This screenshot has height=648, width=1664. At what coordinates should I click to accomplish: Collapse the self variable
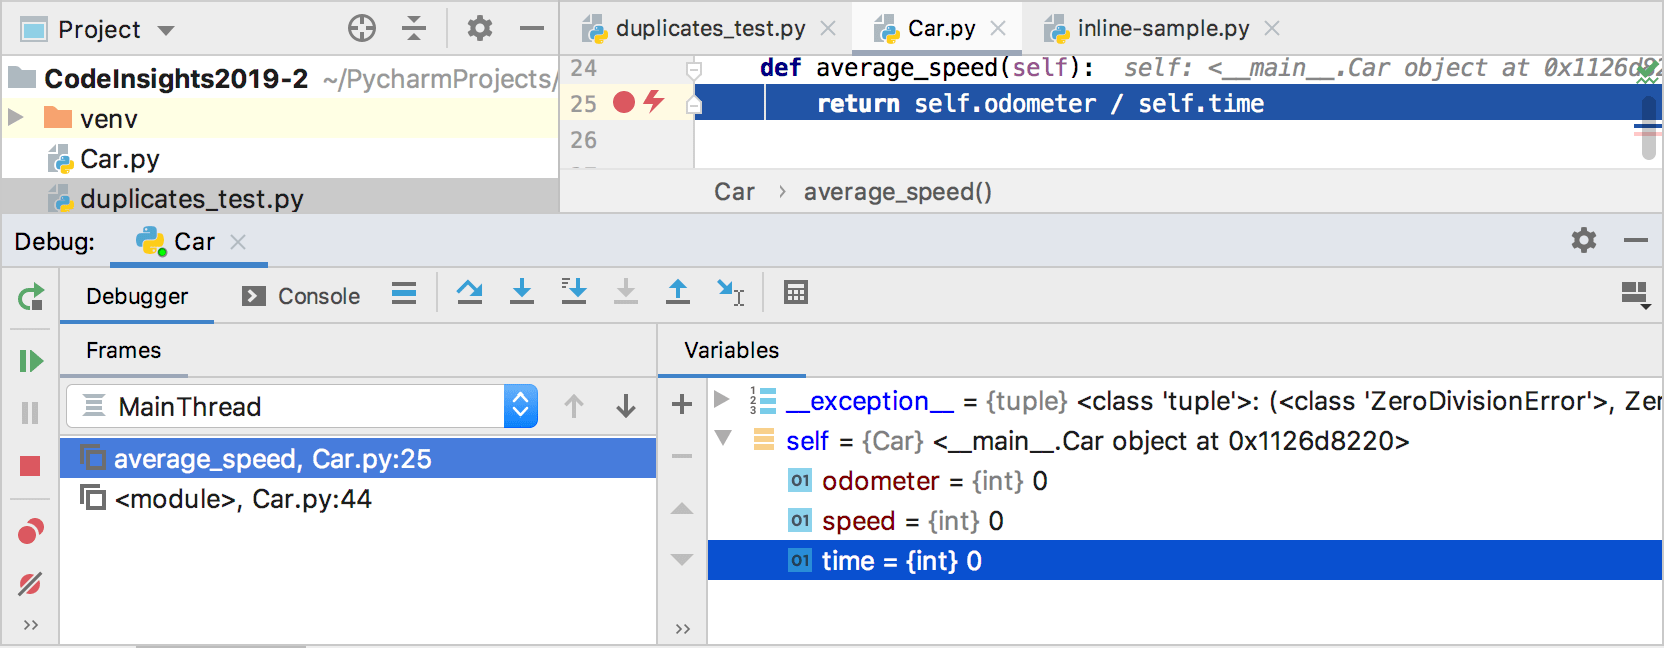pos(723,438)
